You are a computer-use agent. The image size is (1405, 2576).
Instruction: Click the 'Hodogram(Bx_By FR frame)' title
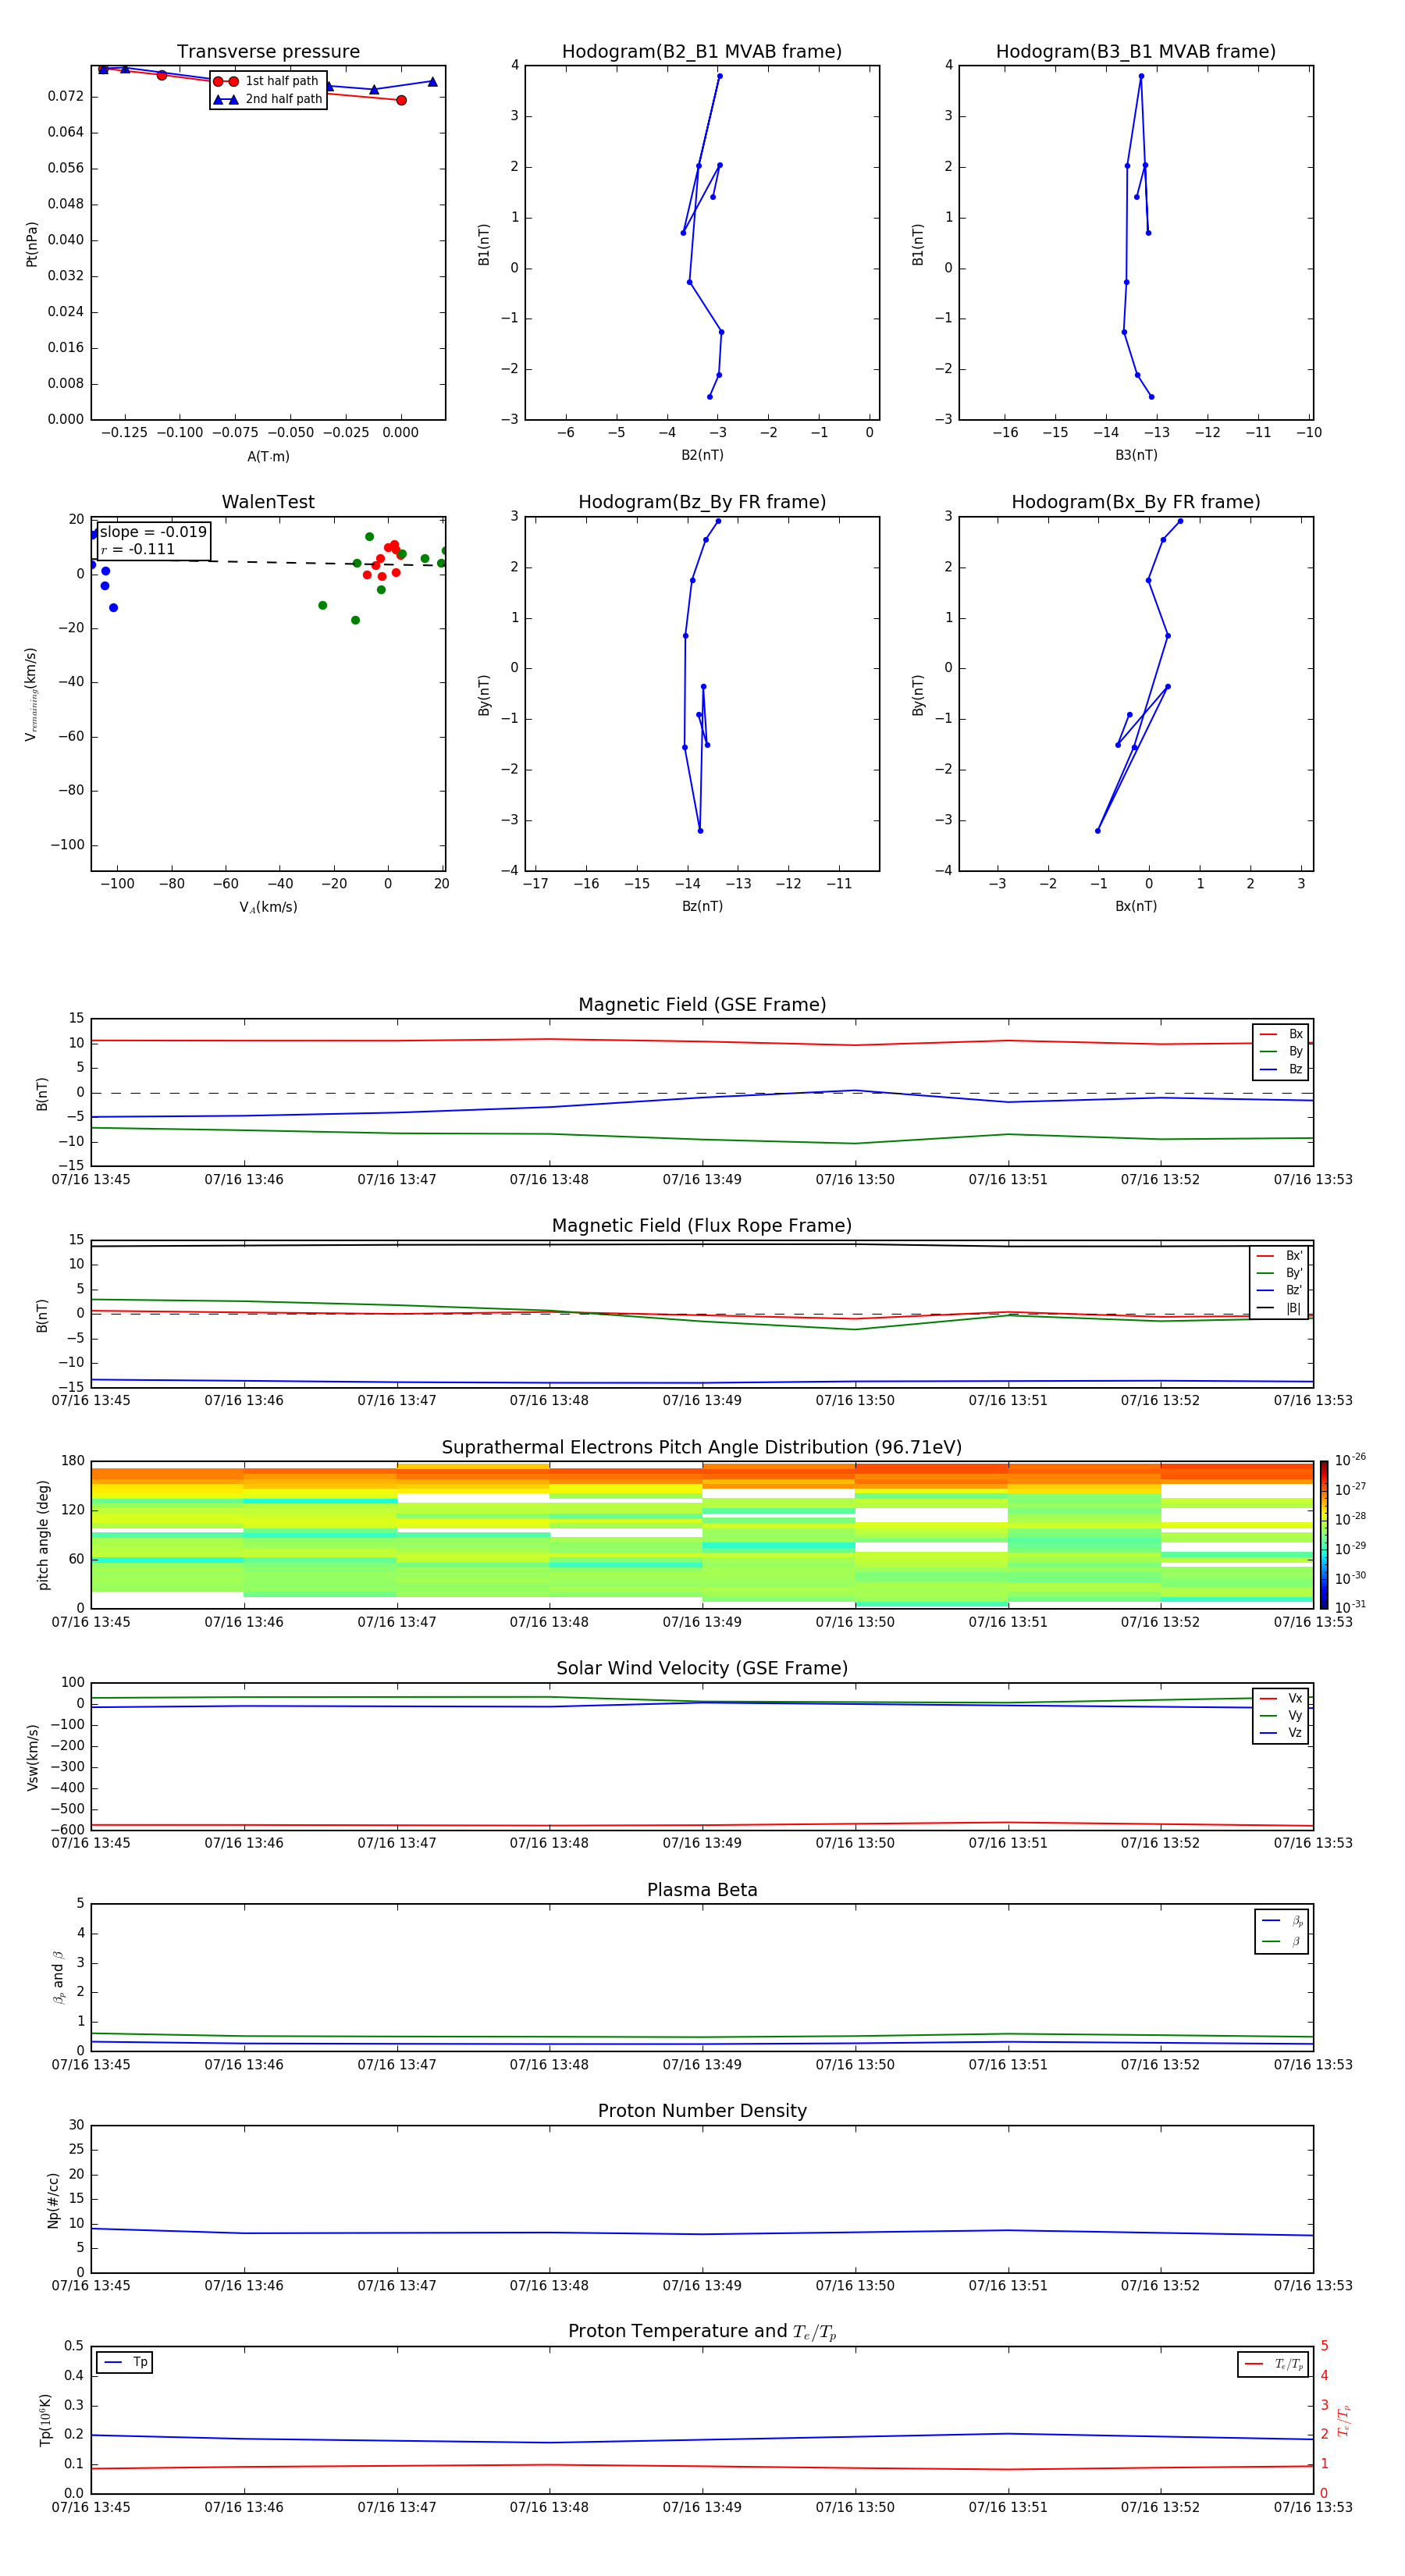pos(1136,502)
